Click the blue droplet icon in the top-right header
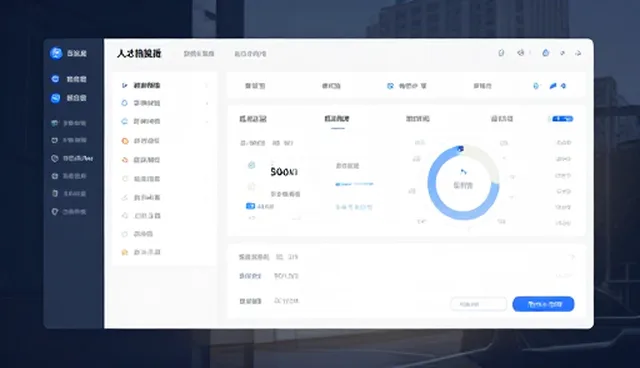This screenshot has height=368, width=640. tap(545, 53)
